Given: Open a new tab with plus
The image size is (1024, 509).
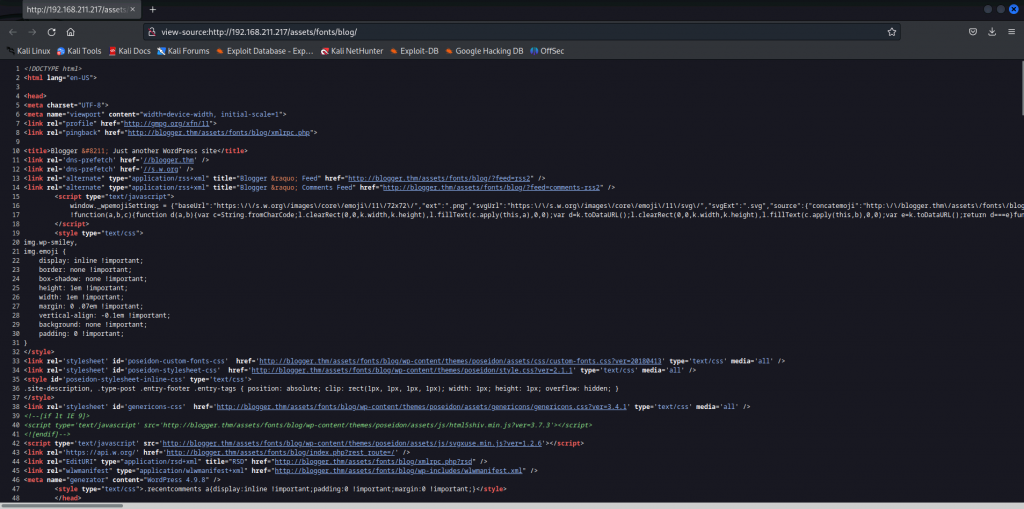Looking at the screenshot, I should pyautogui.click(x=153, y=10).
